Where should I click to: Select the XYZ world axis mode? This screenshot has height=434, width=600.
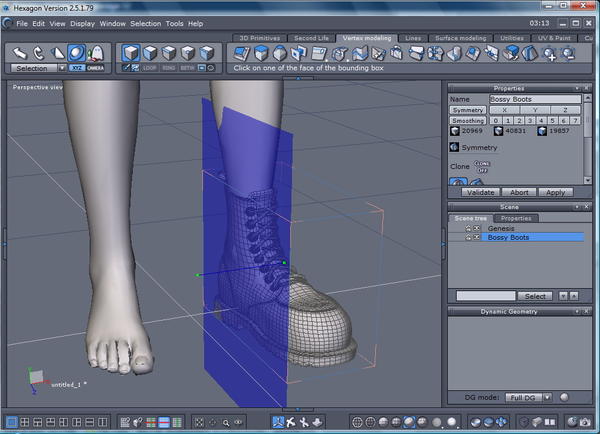[x=77, y=68]
